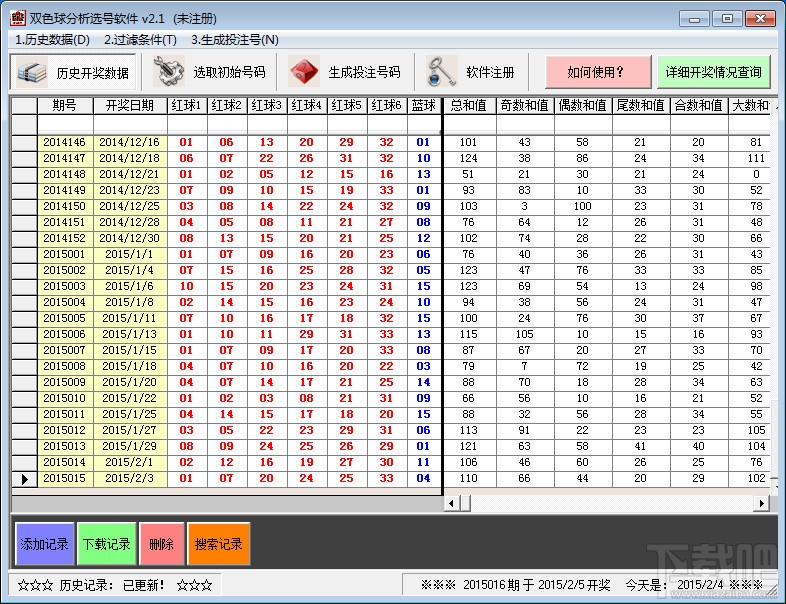Open the 1.历史数据(D) menu

click(x=52, y=40)
